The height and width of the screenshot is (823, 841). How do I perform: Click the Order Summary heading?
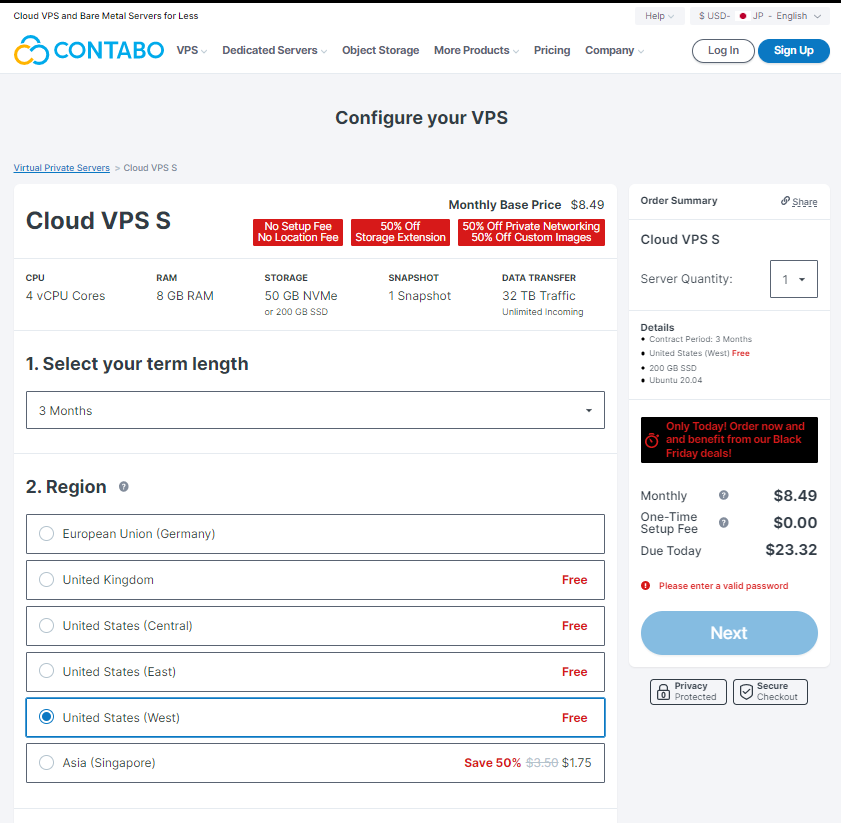click(678, 201)
